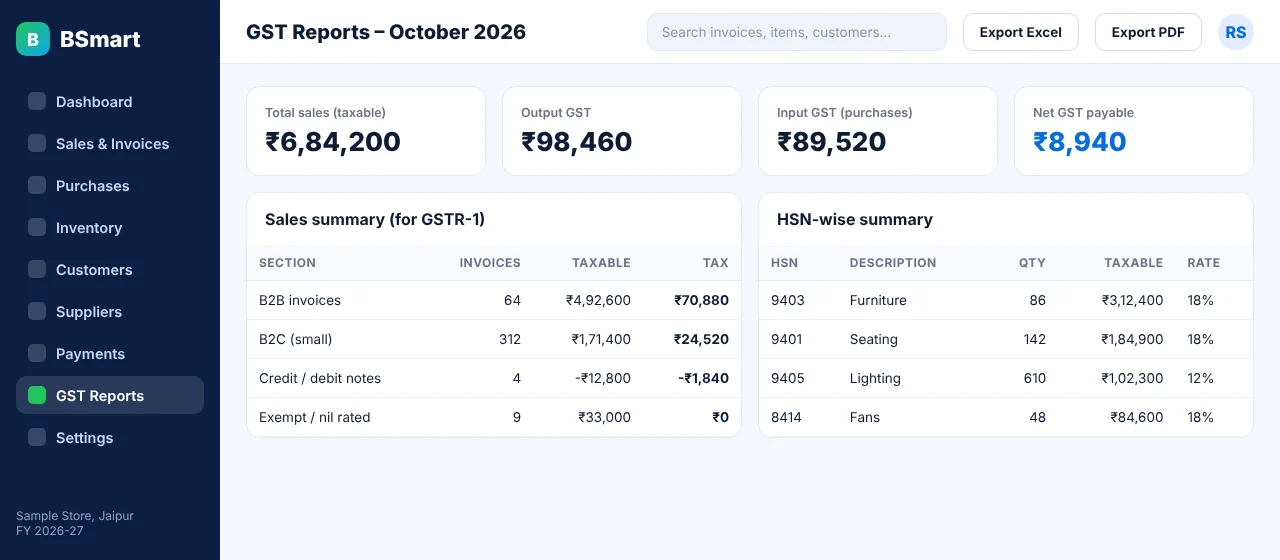
Task: Click the Inventory sidebar icon
Action: pyautogui.click(x=37, y=227)
